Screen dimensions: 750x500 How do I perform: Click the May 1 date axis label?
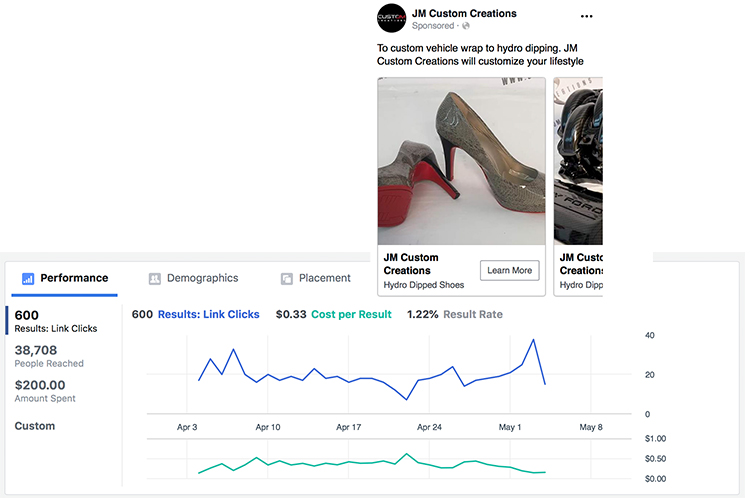point(510,427)
